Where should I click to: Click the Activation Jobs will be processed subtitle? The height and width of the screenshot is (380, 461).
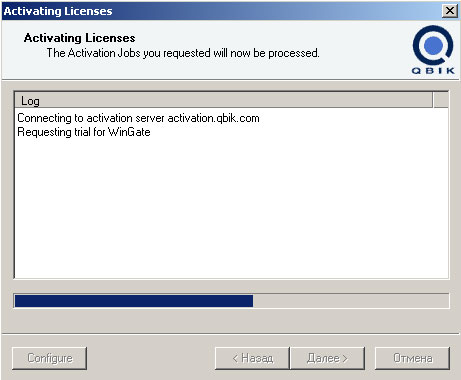click(x=183, y=53)
